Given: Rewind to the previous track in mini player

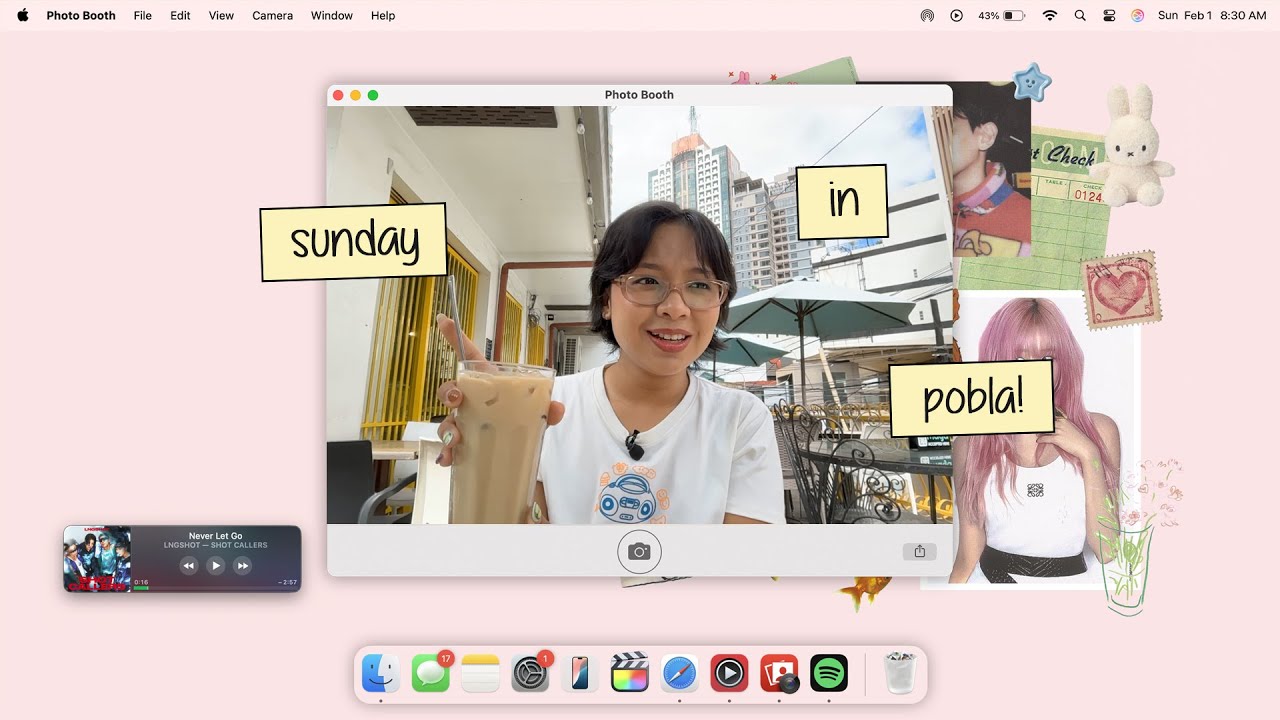Looking at the screenshot, I should (189, 565).
